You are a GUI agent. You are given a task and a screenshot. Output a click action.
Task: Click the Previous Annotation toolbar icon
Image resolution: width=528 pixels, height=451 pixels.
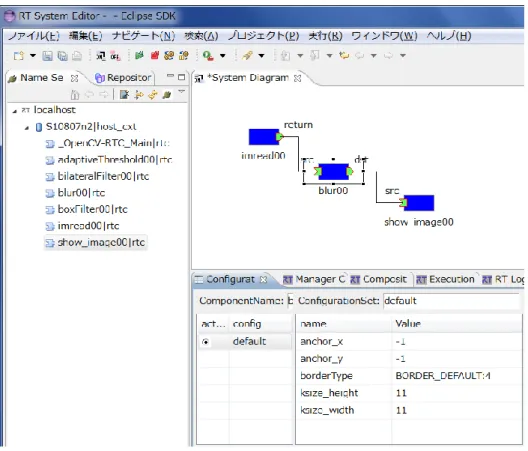click(x=315, y=56)
